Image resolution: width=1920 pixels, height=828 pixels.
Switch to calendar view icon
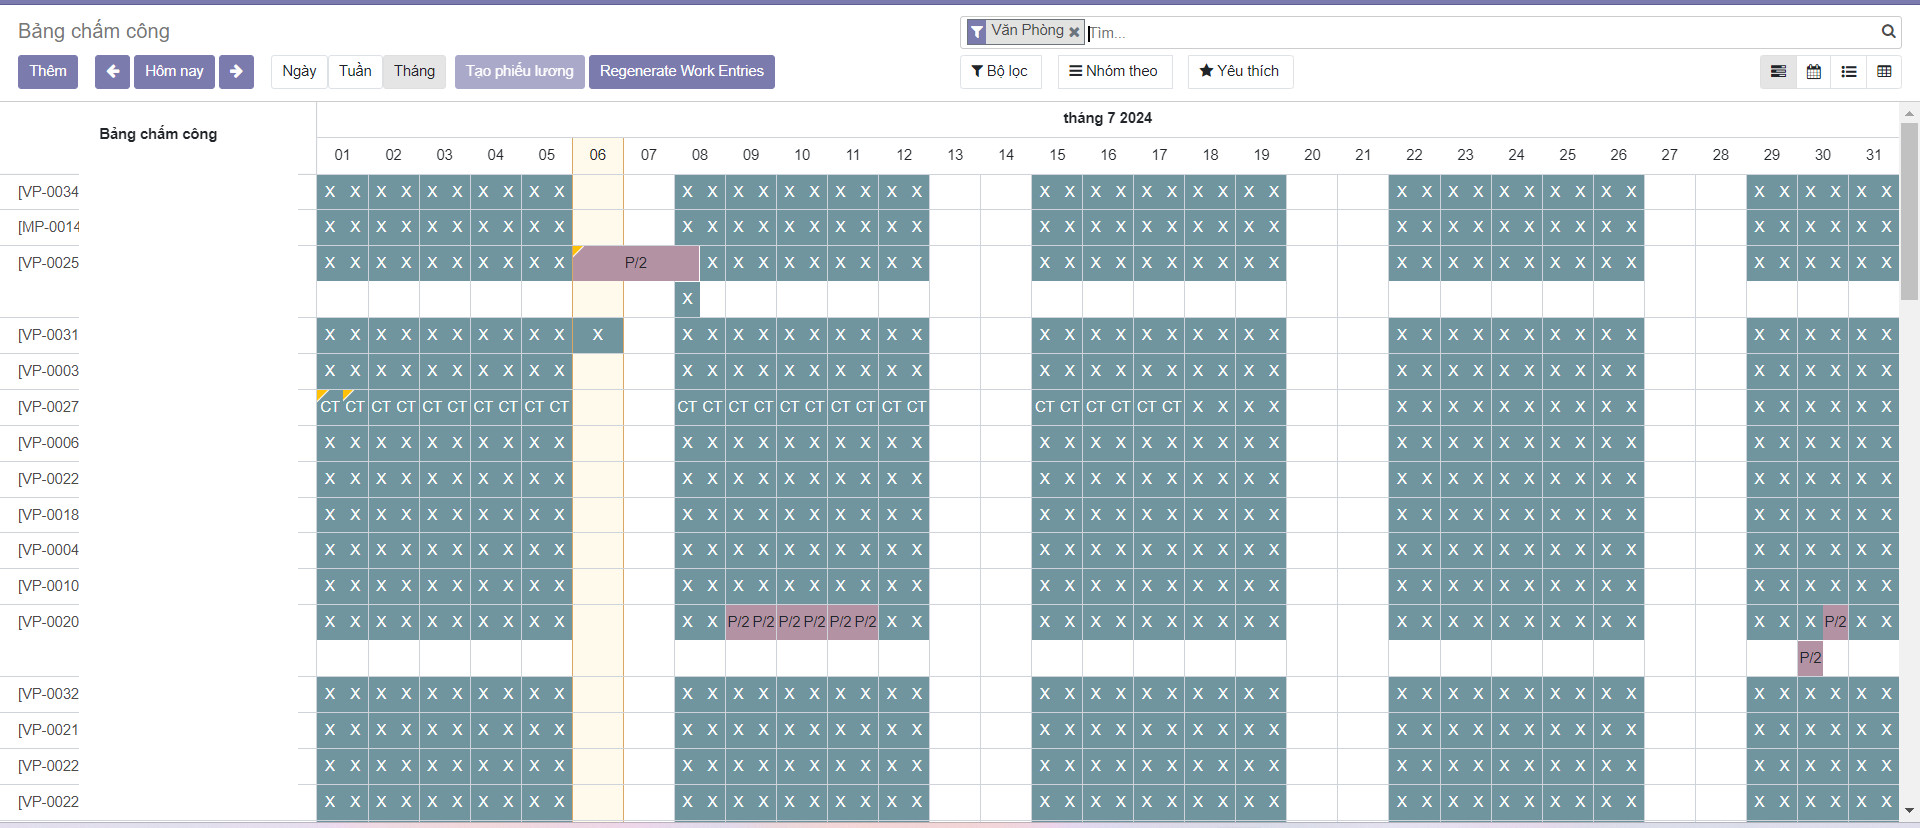point(1814,72)
